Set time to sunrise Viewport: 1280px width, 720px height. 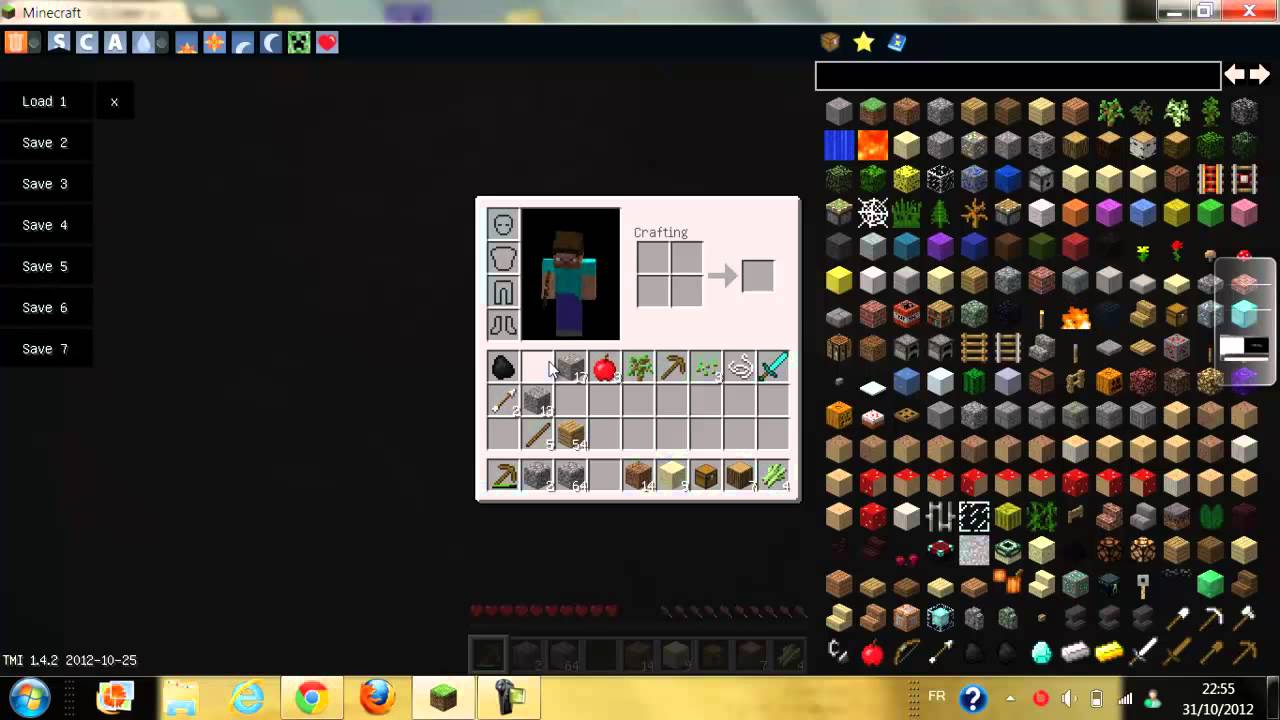(186, 42)
